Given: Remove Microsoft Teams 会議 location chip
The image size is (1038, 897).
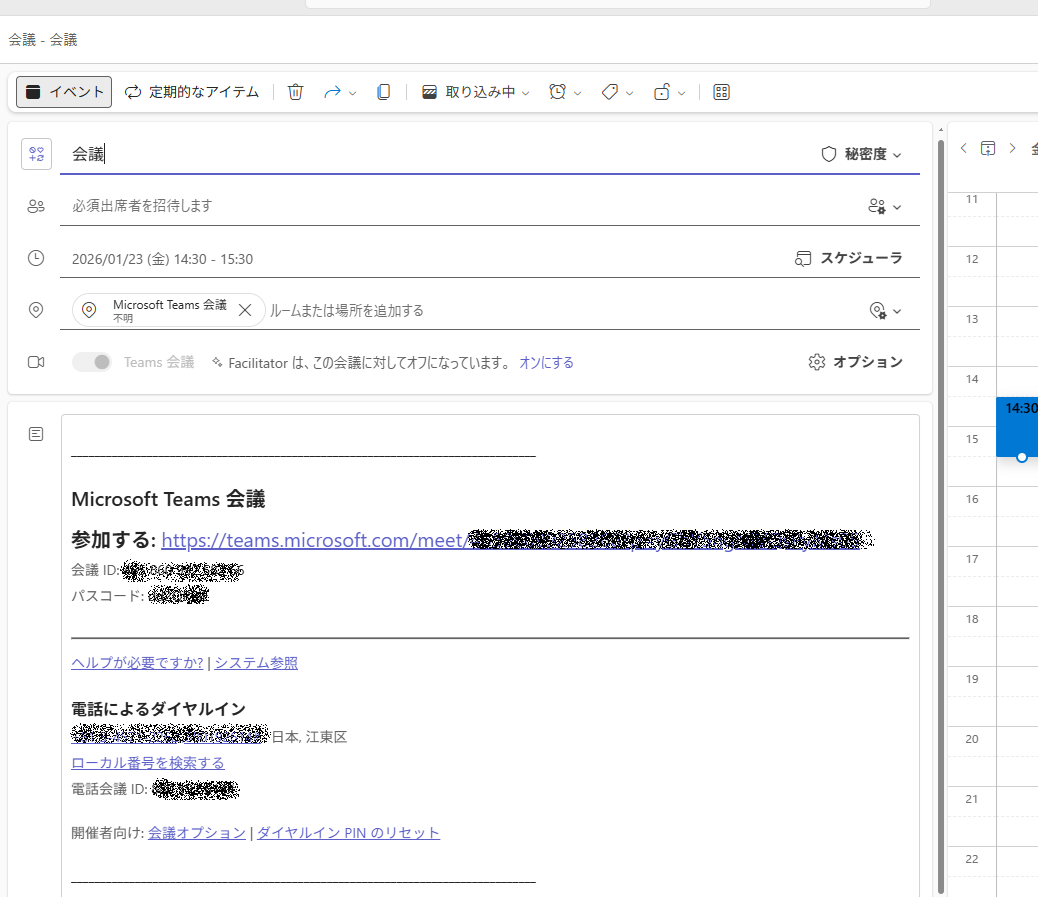Looking at the screenshot, I should coord(245,310).
